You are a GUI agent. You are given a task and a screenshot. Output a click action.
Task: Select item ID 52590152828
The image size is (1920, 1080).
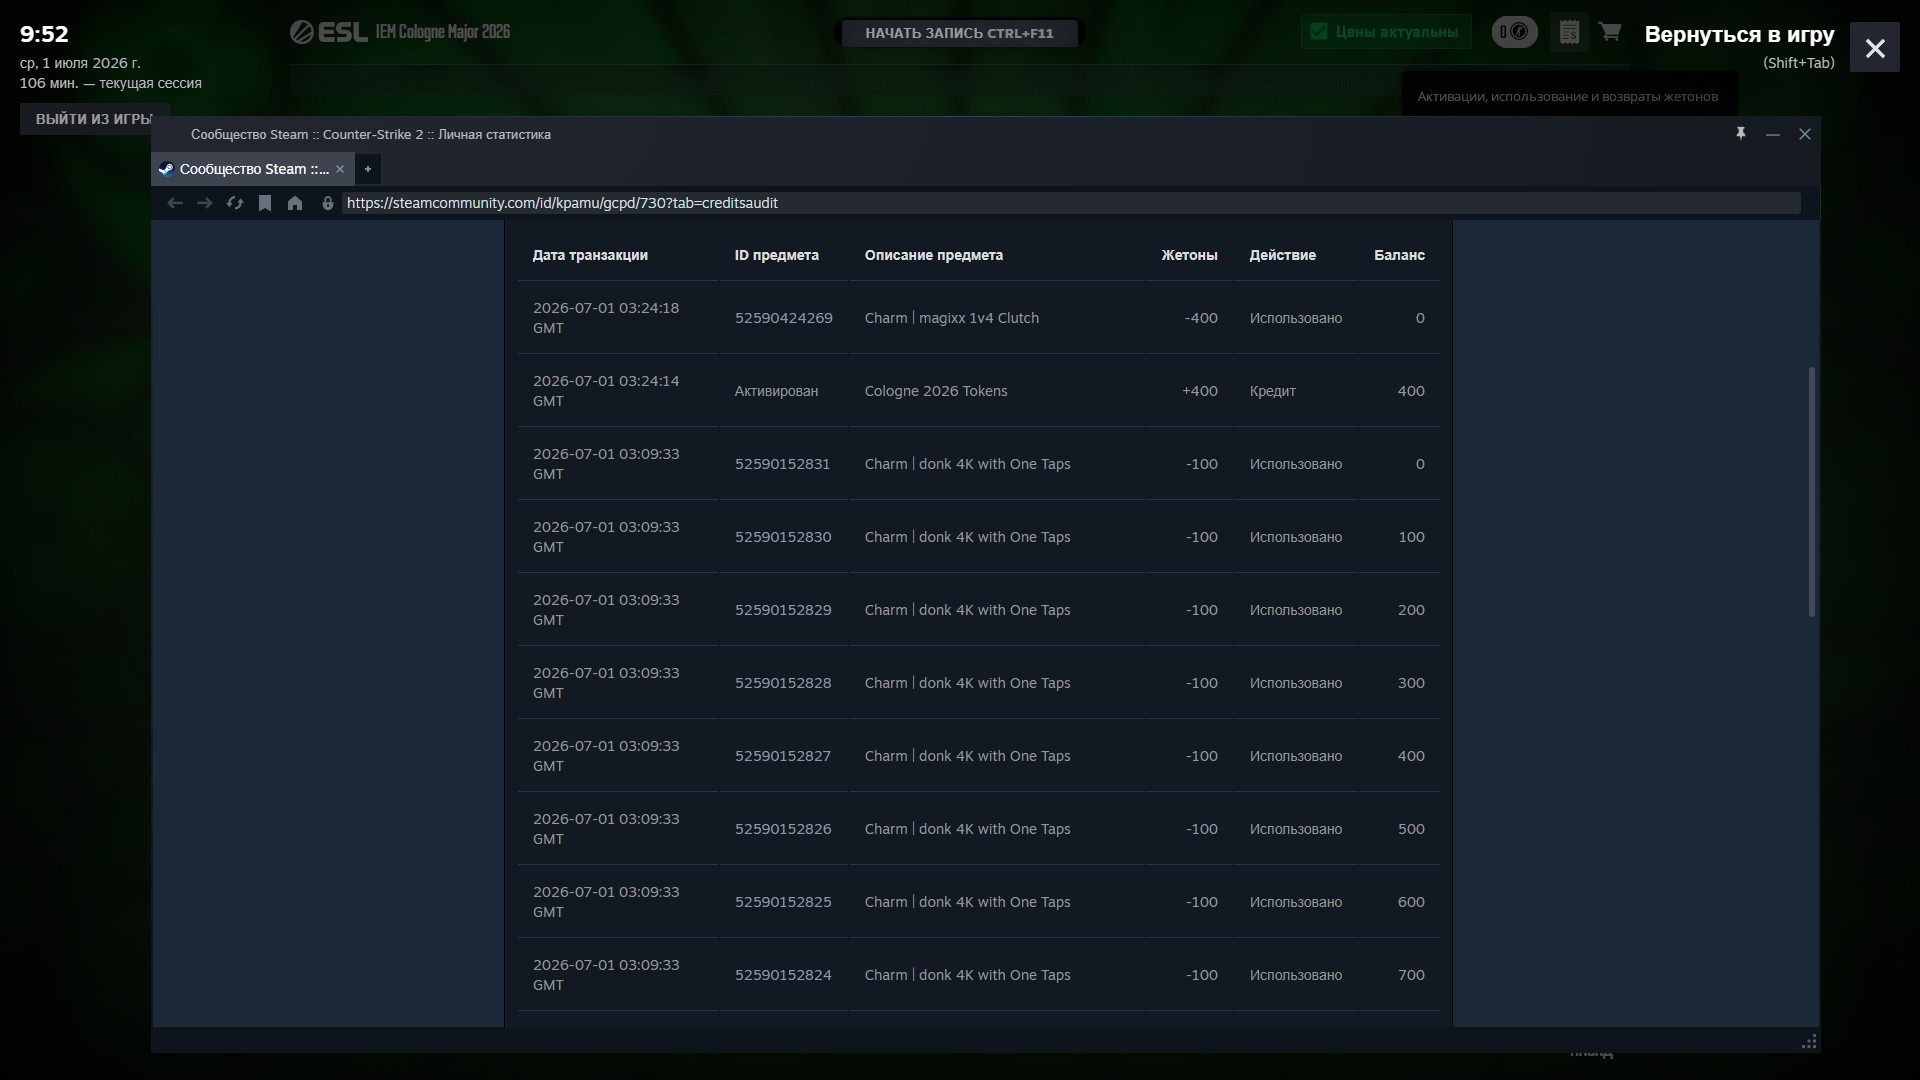(x=783, y=683)
